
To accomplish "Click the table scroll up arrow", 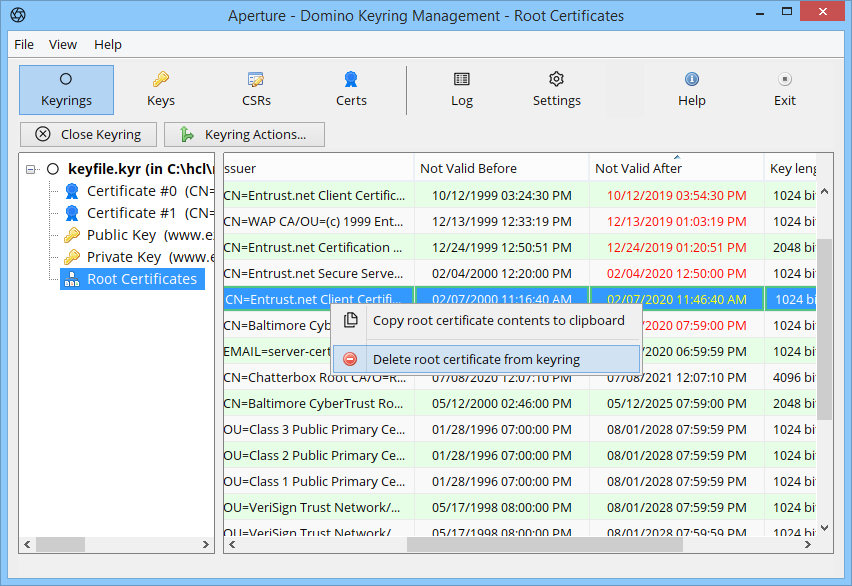I will tap(825, 191).
